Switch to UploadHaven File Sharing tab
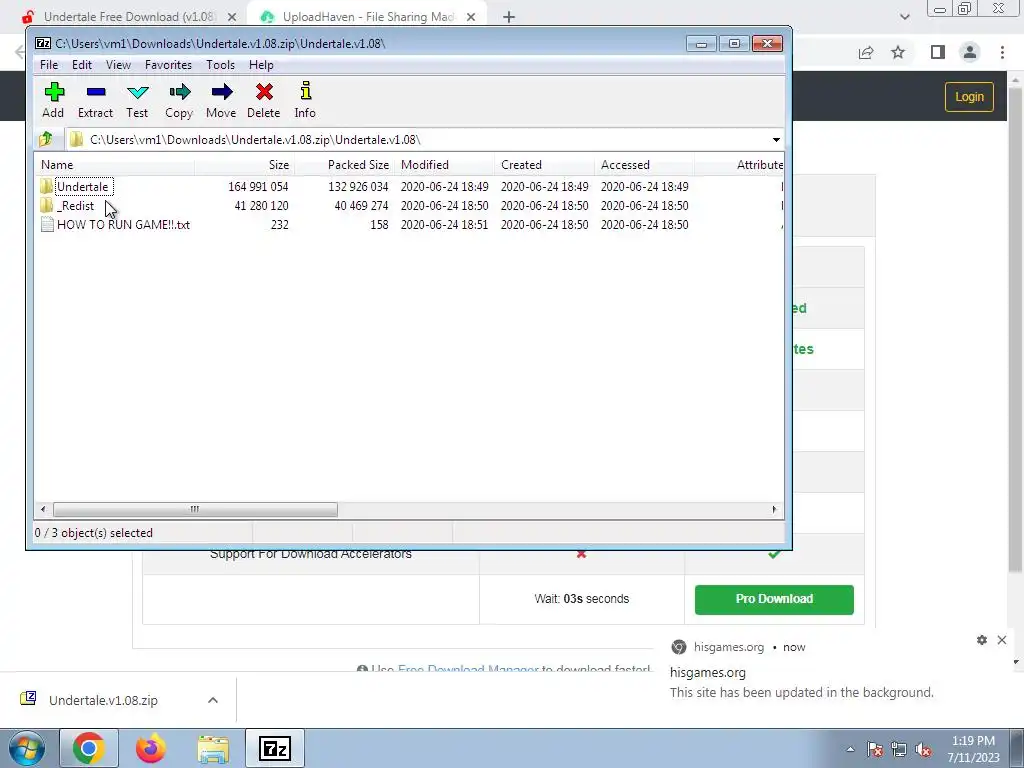 [x=368, y=17]
